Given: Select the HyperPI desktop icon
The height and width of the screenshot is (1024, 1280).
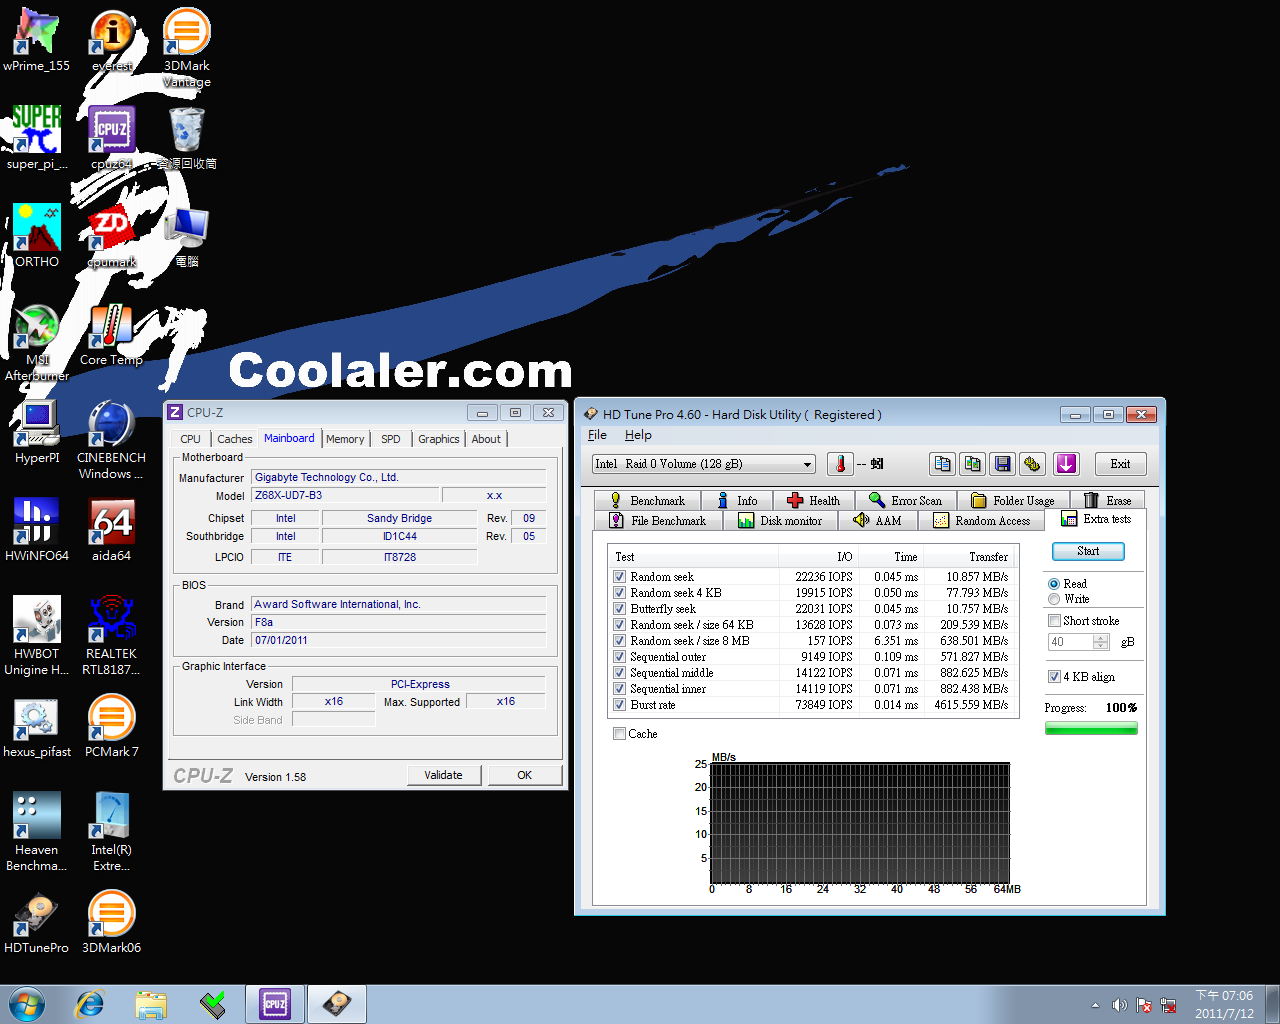Looking at the screenshot, I should (37, 432).
